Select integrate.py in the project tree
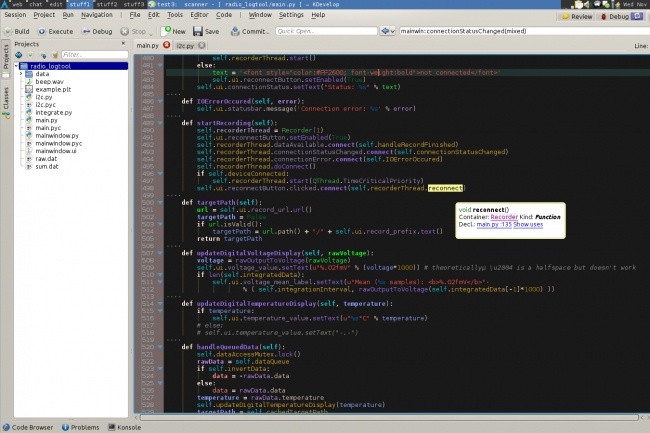Viewport: 650px width, 433px height. tap(53, 113)
